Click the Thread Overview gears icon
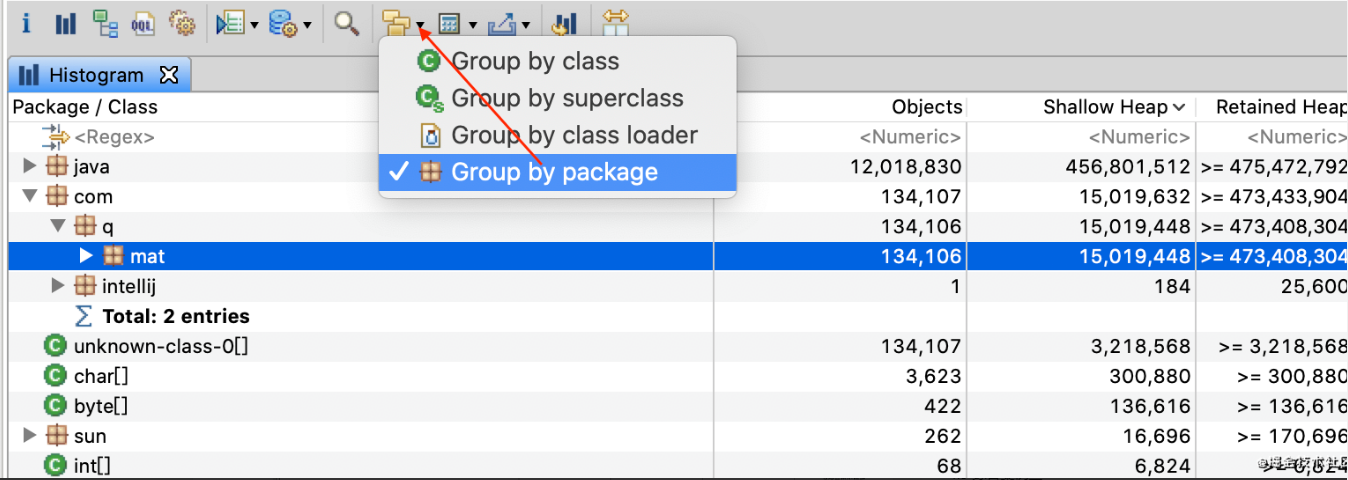1348x480 pixels. [182, 23]
